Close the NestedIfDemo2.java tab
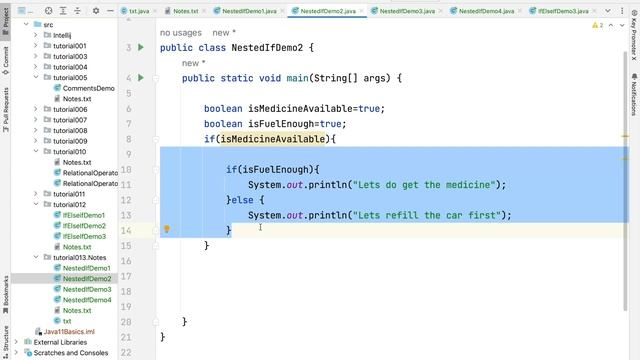The height and width of the screenshot is (360, 640). (362, 11)
